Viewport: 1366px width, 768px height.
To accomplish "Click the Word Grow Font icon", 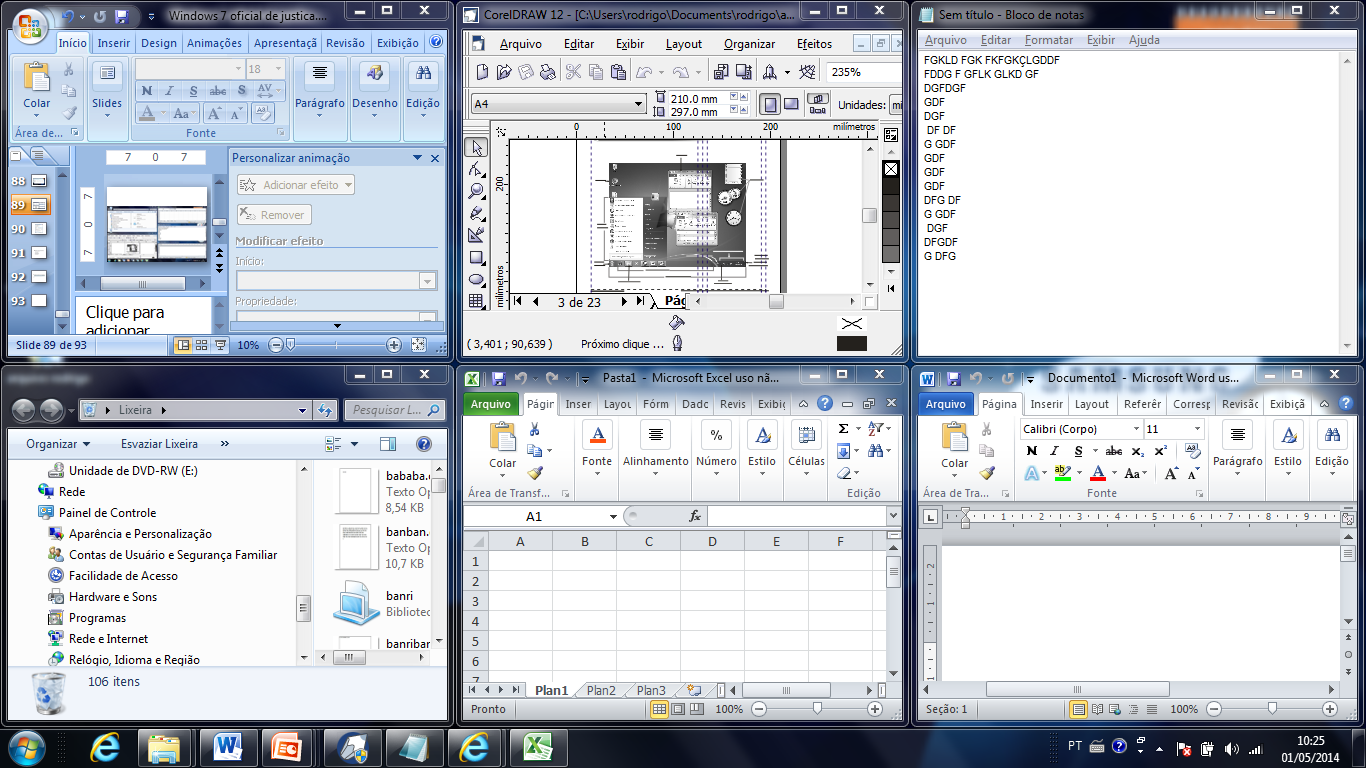I will click(1171, 473).
